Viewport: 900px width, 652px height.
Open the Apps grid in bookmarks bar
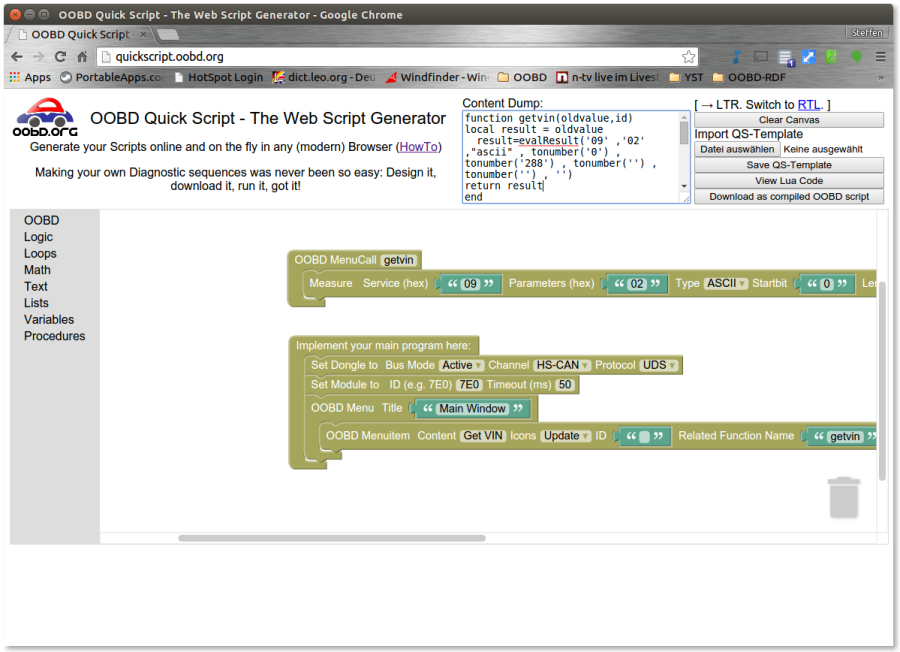click(x=29, y=77)
